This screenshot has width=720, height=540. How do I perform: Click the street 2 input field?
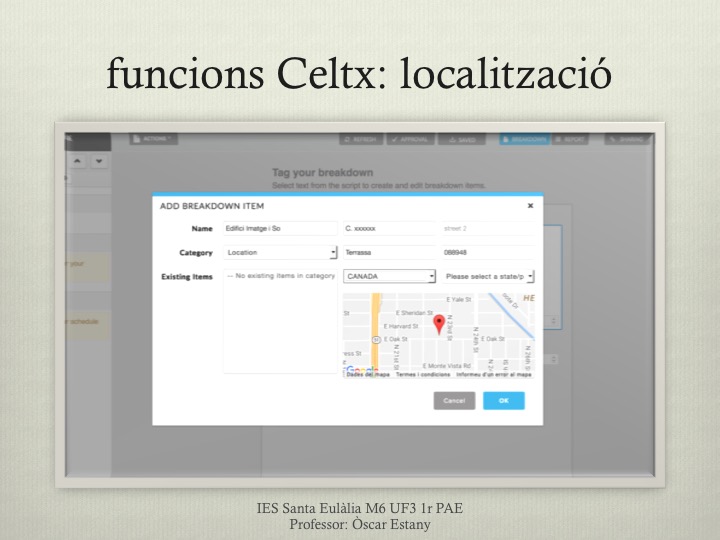(x=489, y=229)
